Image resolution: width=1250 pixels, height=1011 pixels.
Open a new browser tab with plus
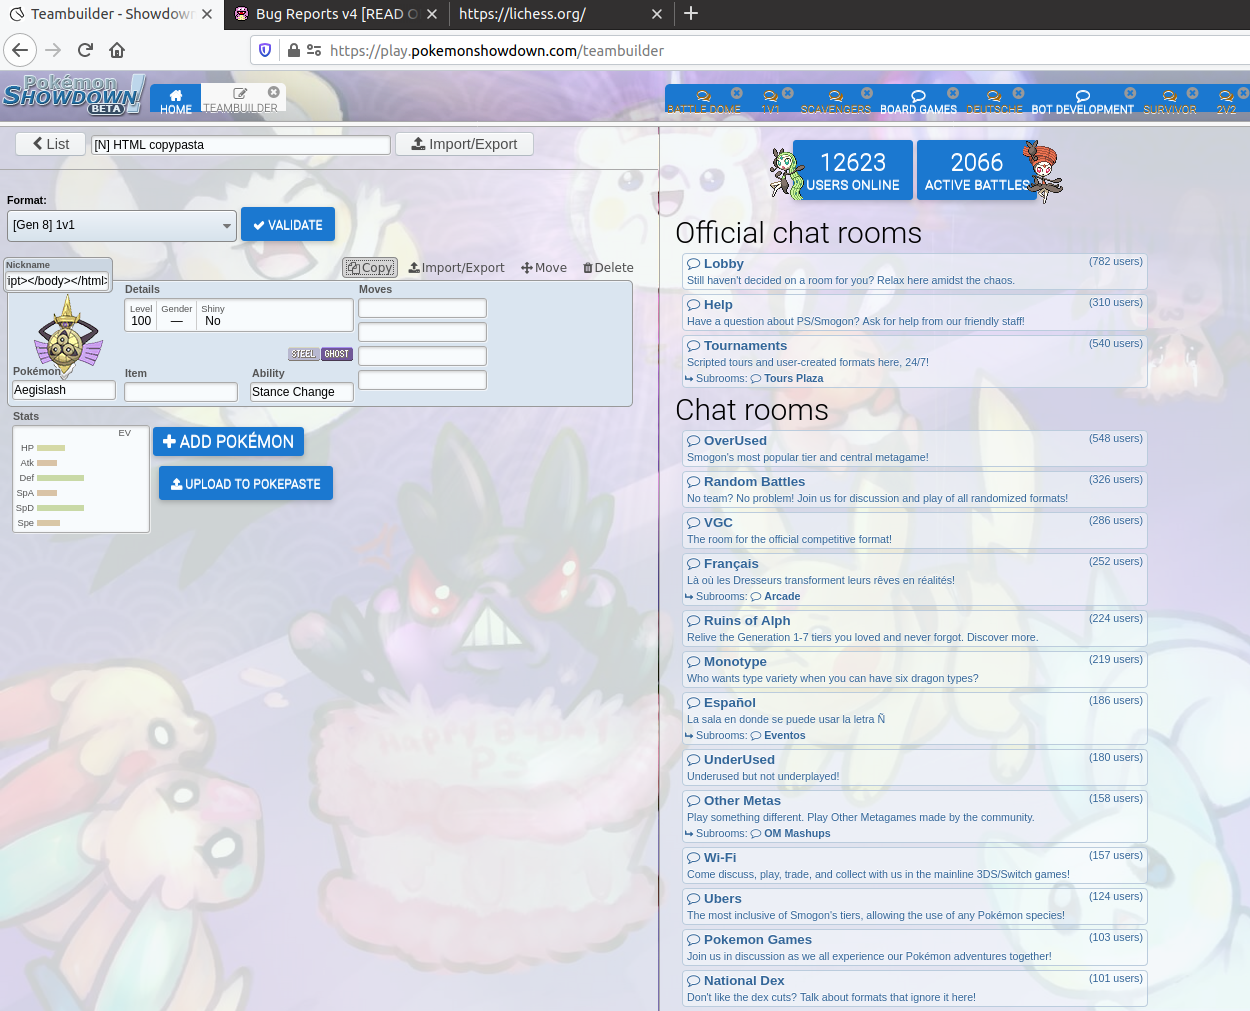(x=691, y=13)
